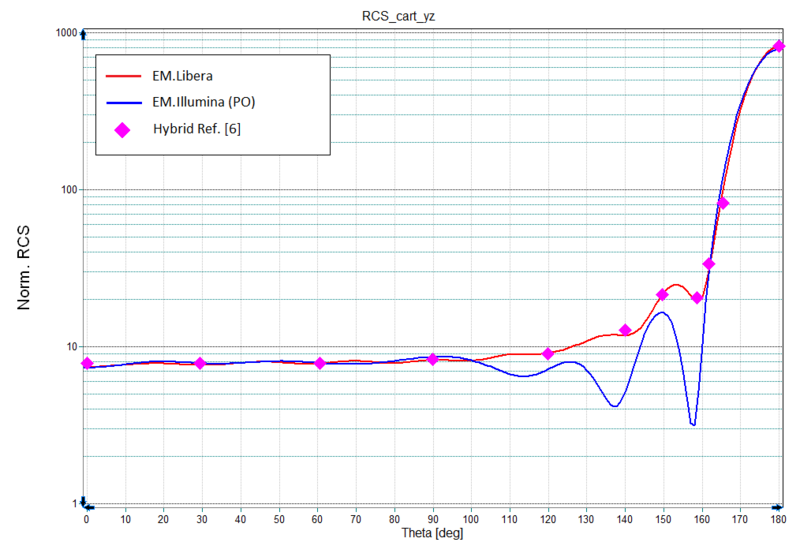
Task: Click the diamond marker at theta 140
Action: pyautogui.click(x=625, y=330)
